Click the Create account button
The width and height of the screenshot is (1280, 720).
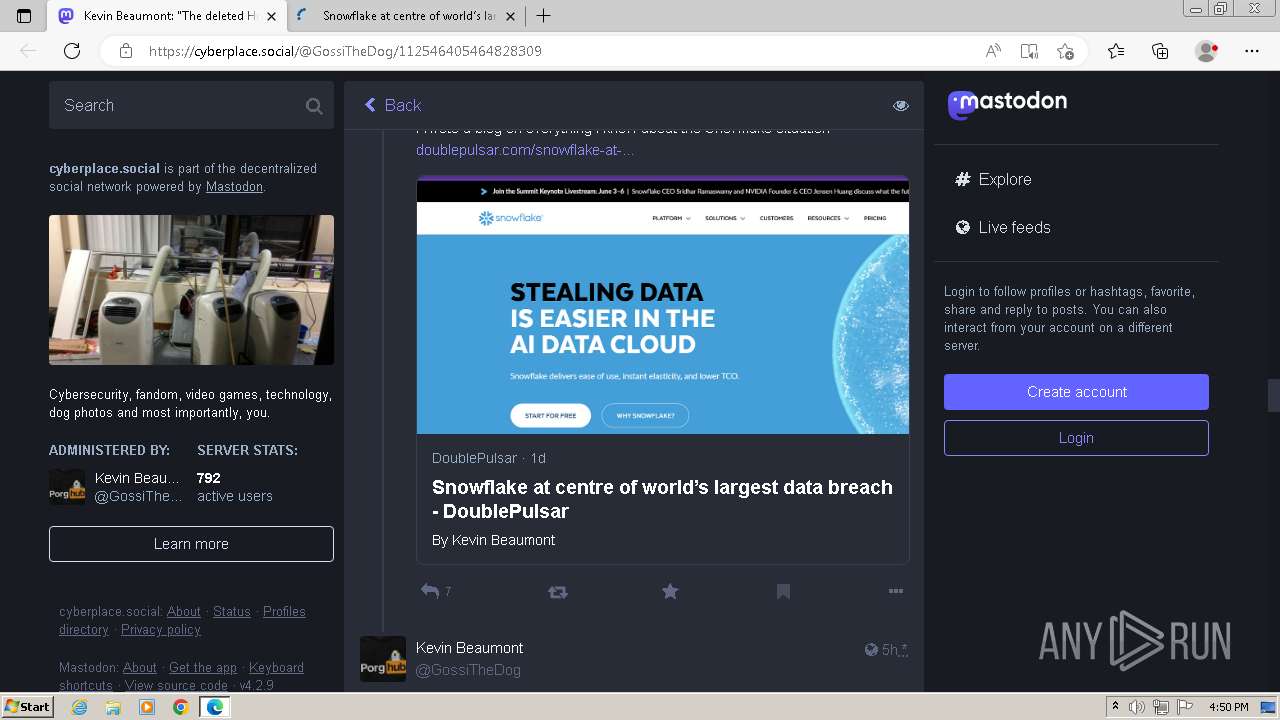[1076, 392]
